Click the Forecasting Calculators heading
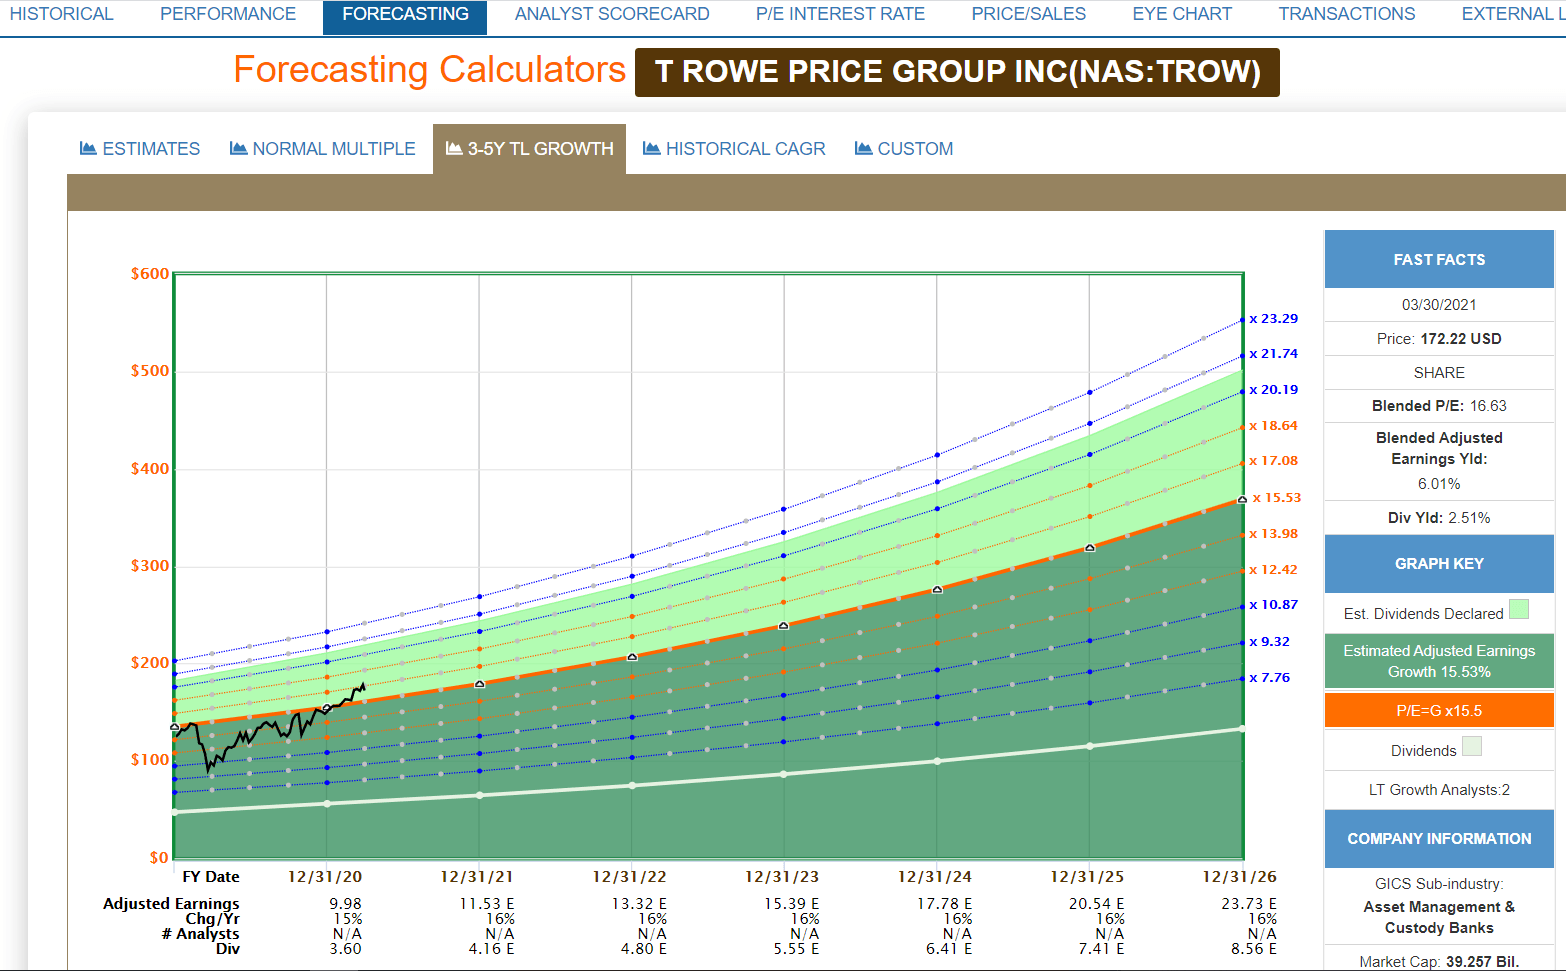Image resolution: width=1566 pixels, height=971 pixels. (430, 70)
